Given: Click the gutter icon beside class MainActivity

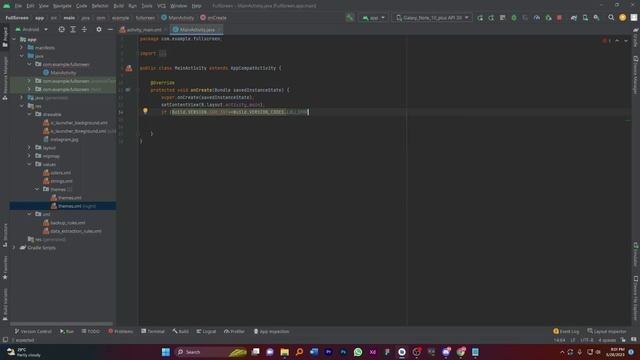Looking at the screenshot, I should point(129,68).
